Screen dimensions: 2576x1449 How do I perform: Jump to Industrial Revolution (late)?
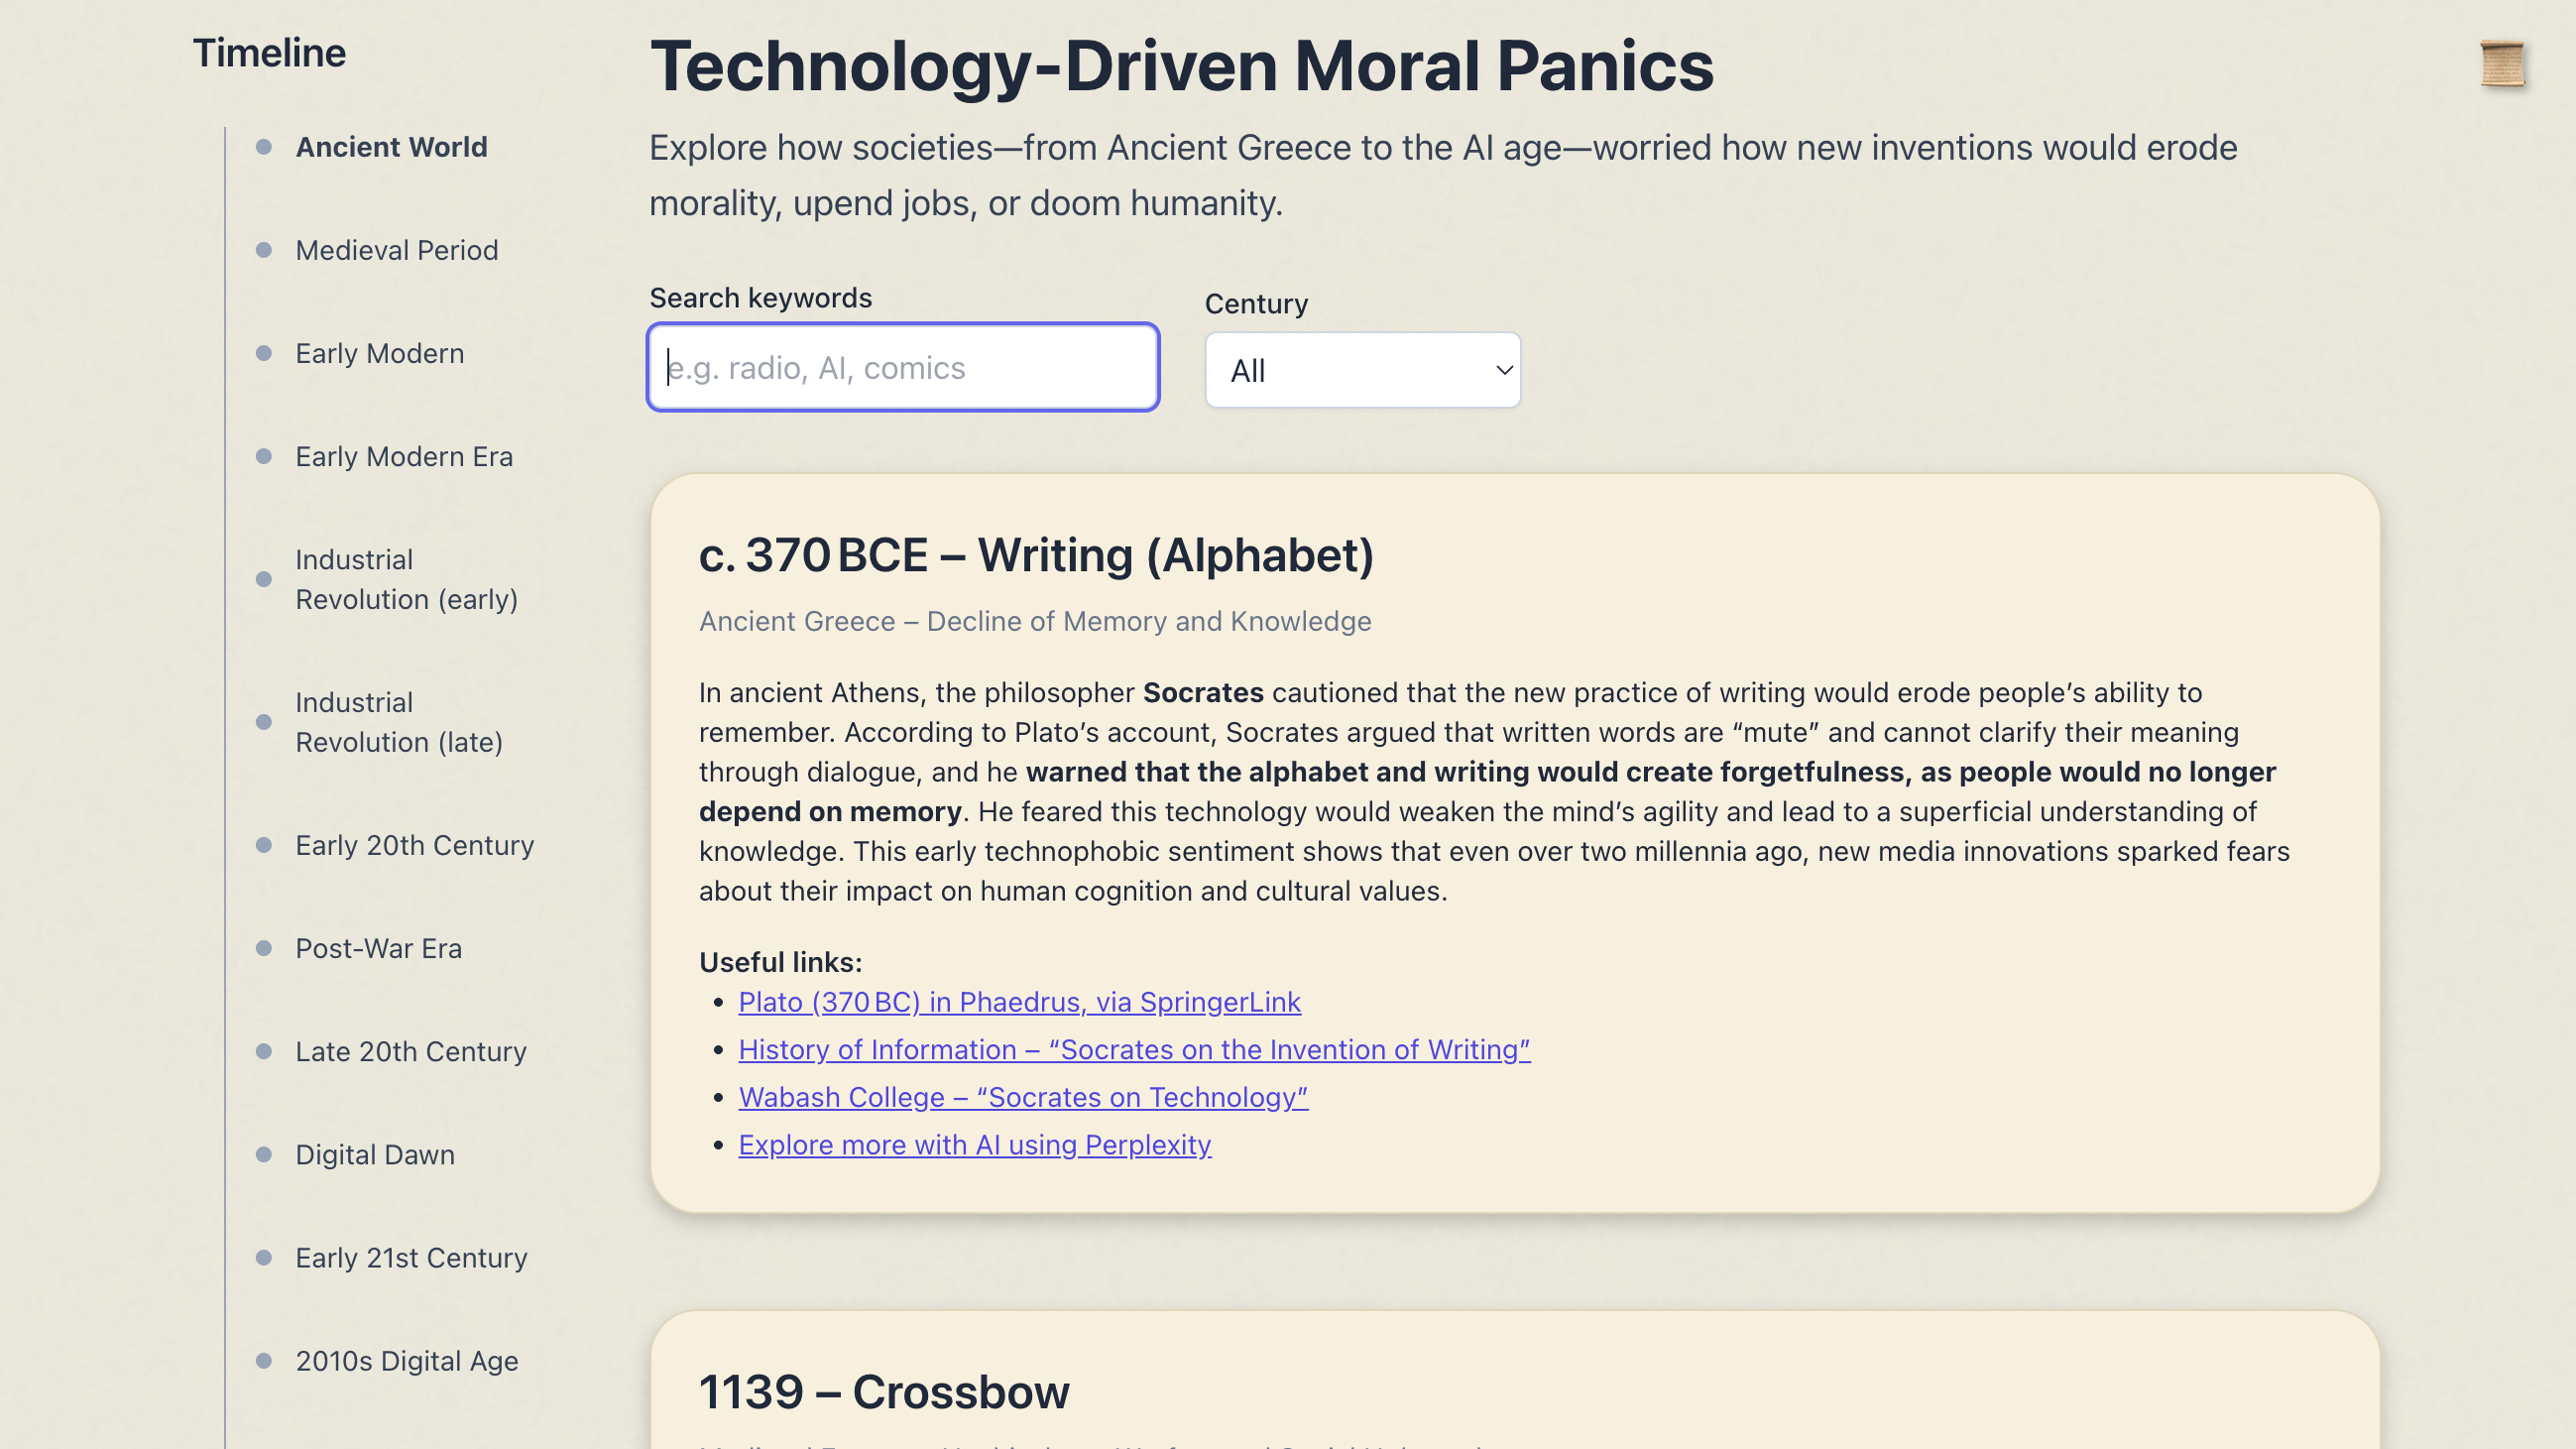(x=398, y=722)
